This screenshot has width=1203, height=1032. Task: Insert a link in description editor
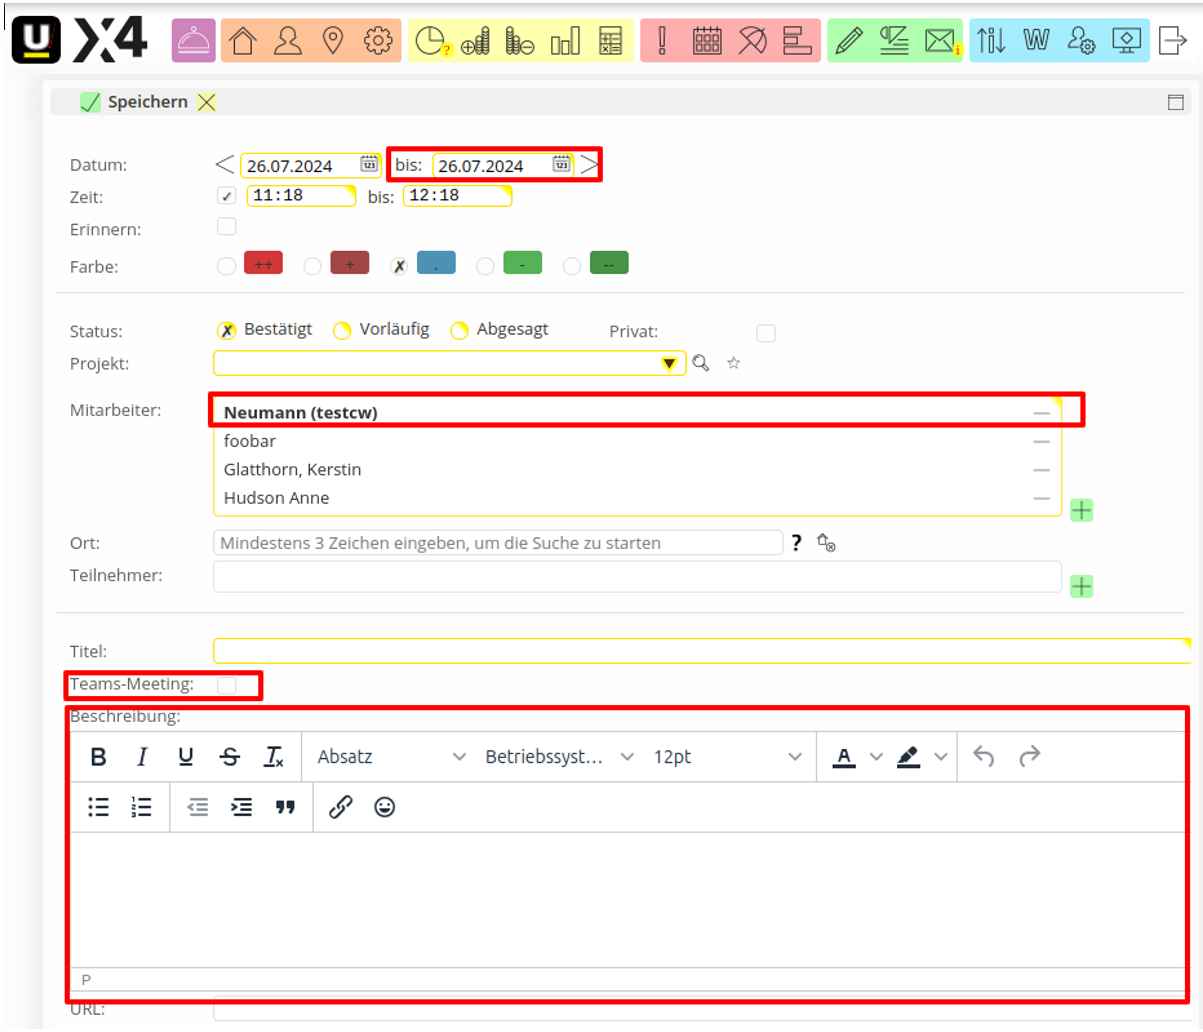341,807
